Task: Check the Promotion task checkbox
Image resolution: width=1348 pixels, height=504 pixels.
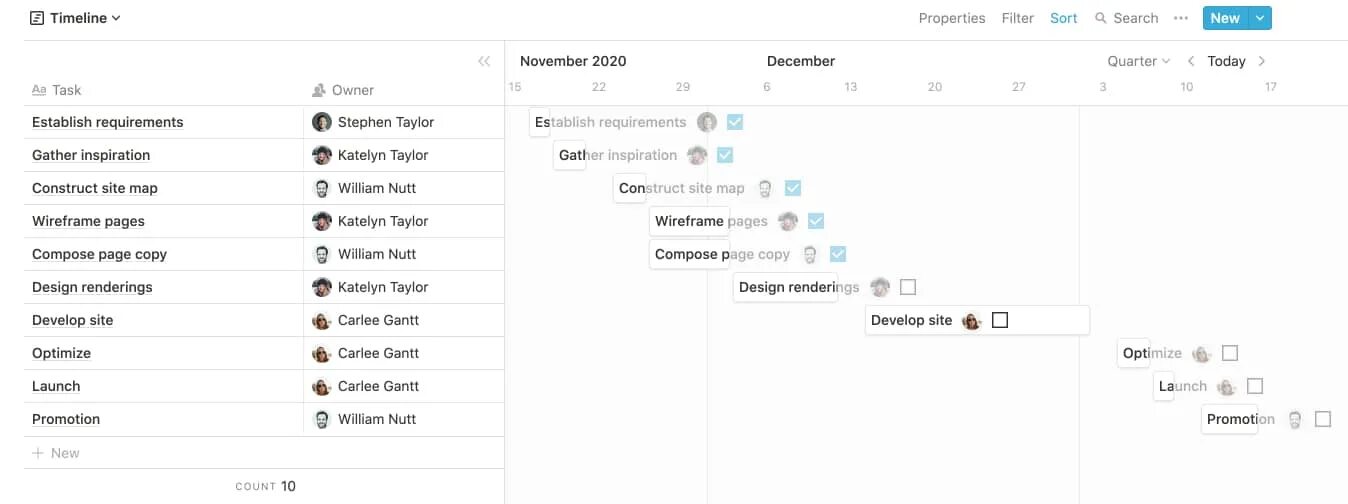Action: coord(1323,419)
